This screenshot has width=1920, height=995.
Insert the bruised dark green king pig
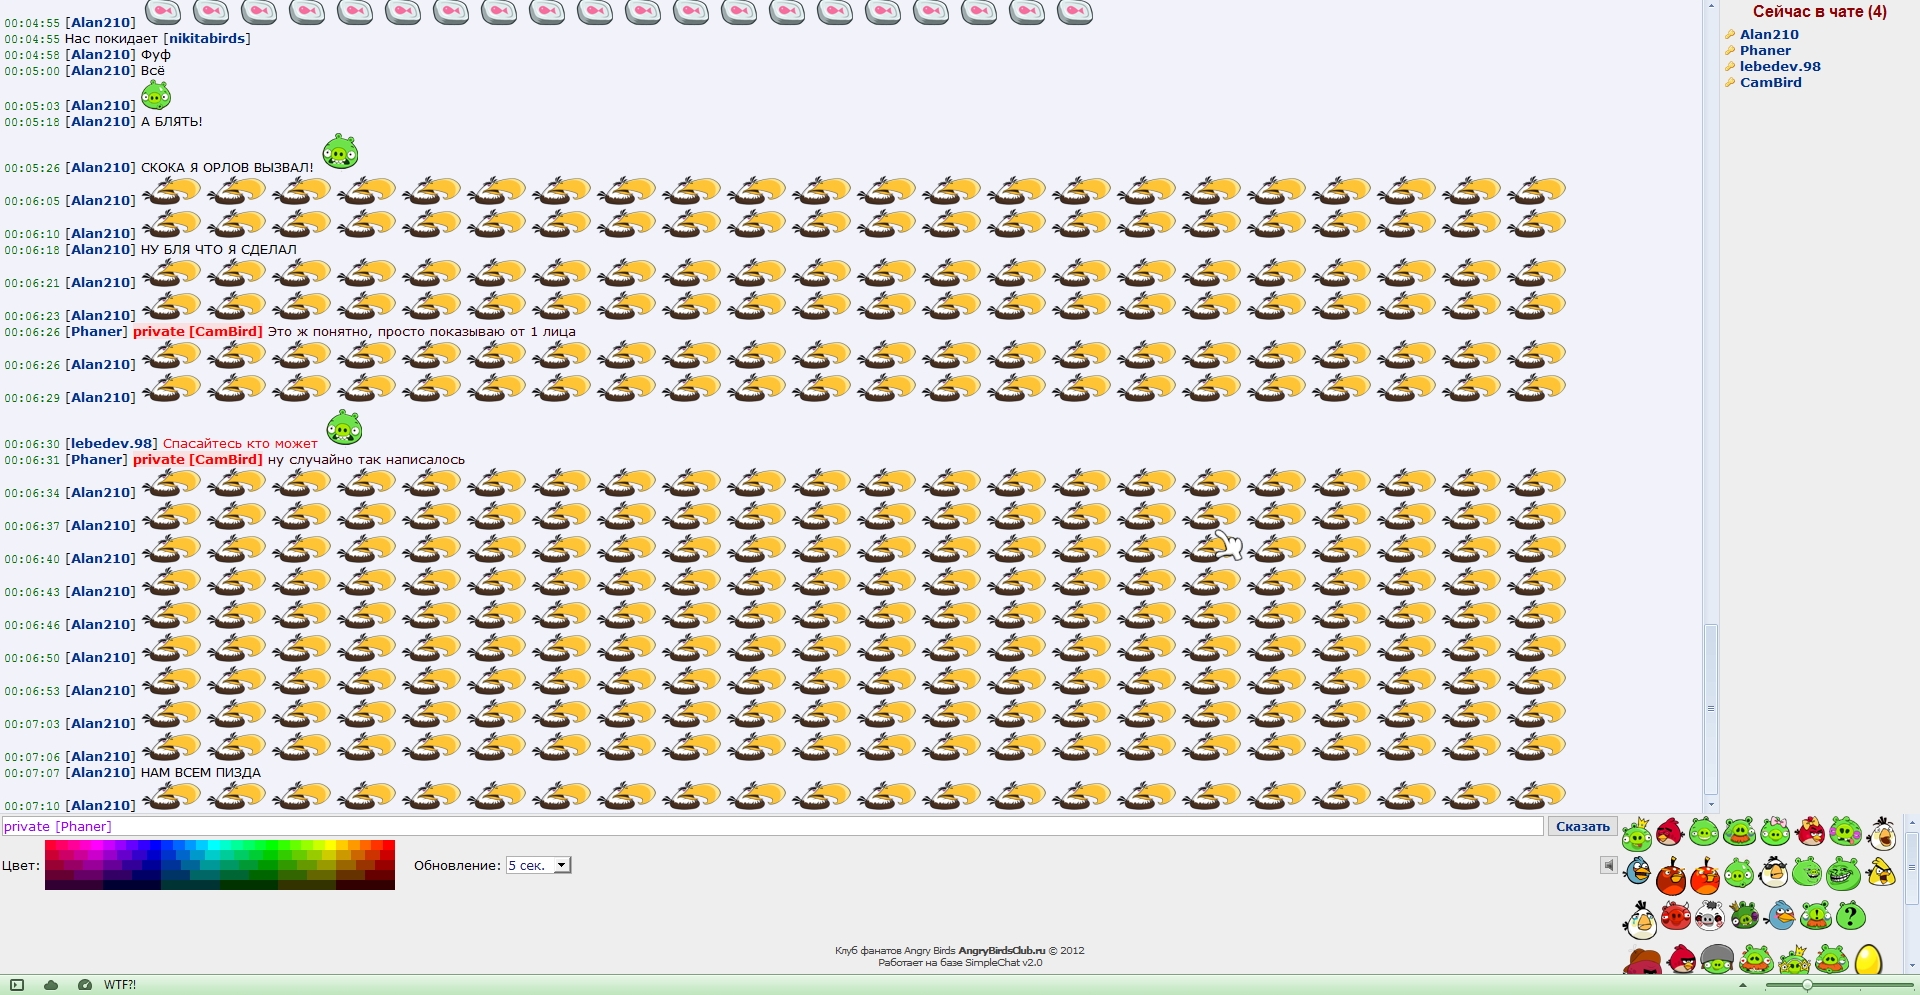pyautogui.click(x=1744, y=915)
